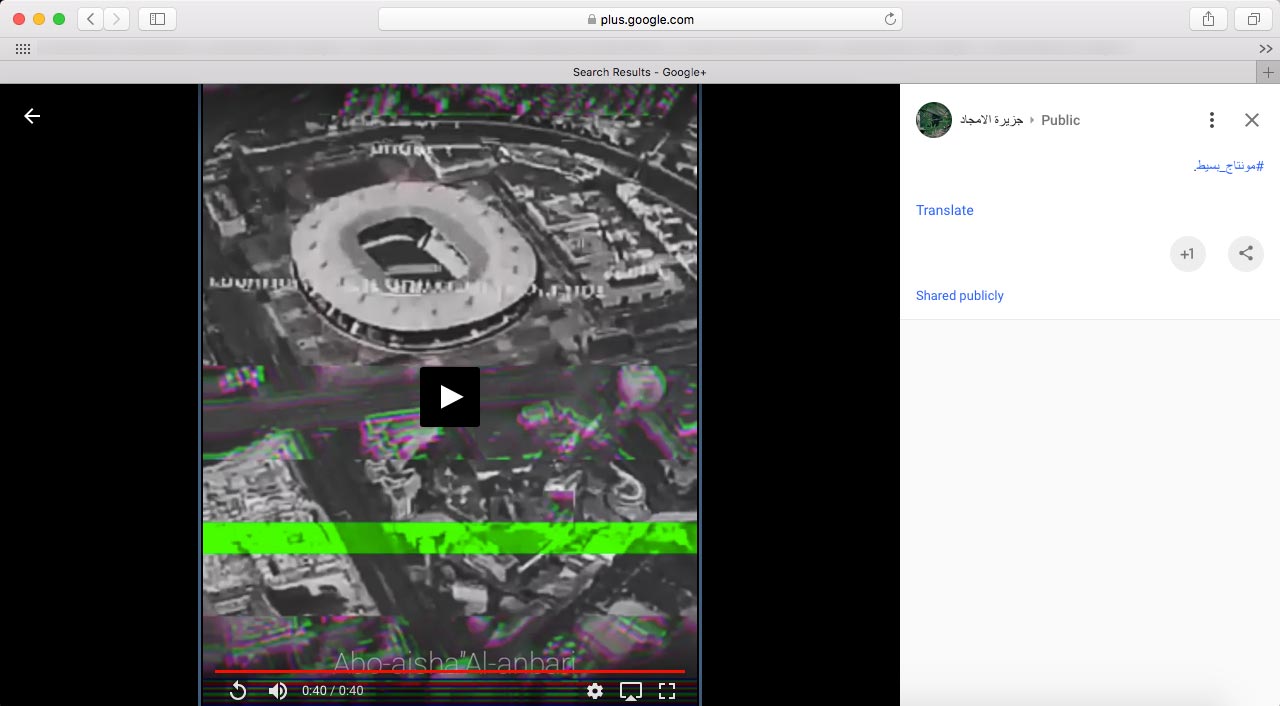Click the plus.google.com address bar
Screen dimensions: 1280x706
point(640,19)
